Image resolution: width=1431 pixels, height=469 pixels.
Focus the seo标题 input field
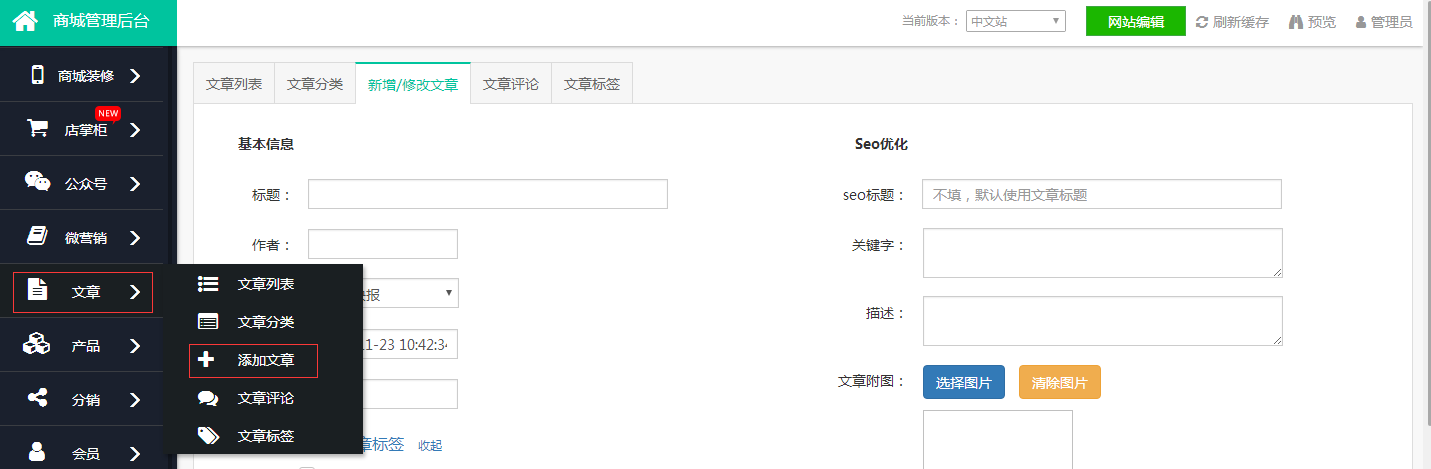click(x=1101, y=195)
